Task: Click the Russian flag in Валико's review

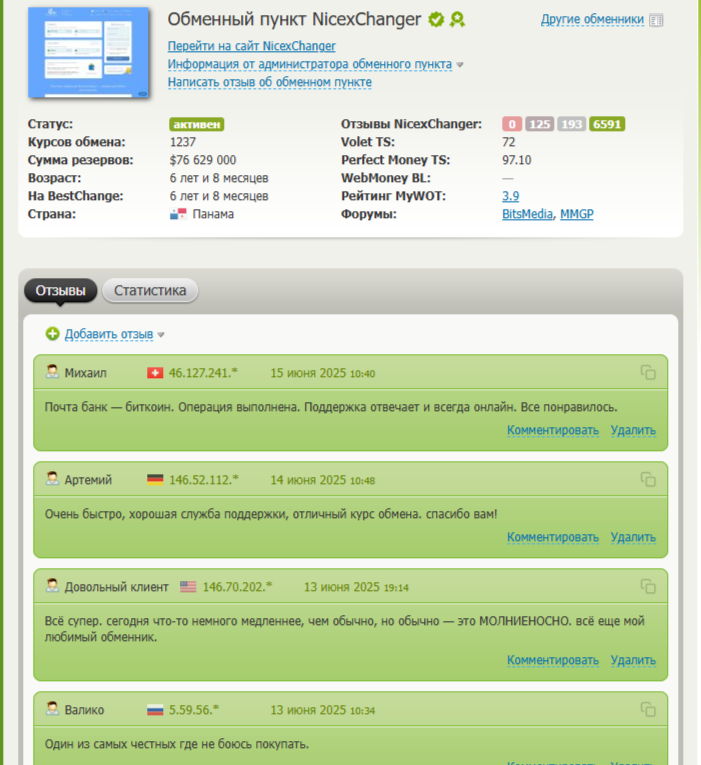Action: [155, 710]
